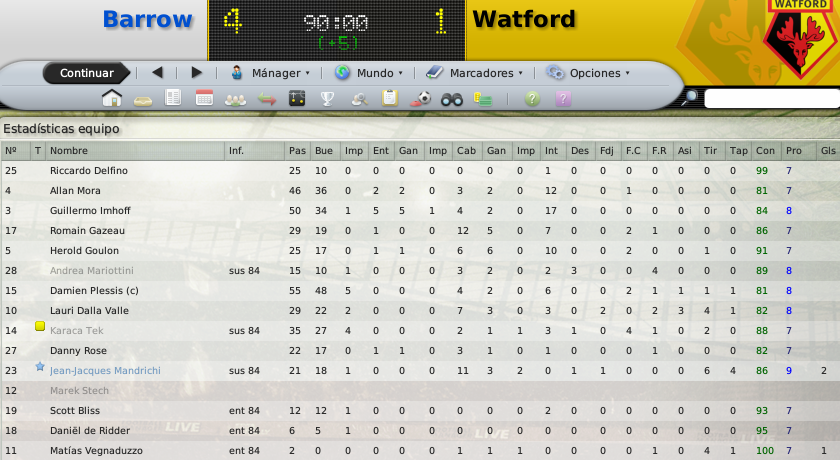This screenshot has width=840, height=460.
Task: Open Jean-Jacques Mandrichi player link
Action: click(105, 371)
